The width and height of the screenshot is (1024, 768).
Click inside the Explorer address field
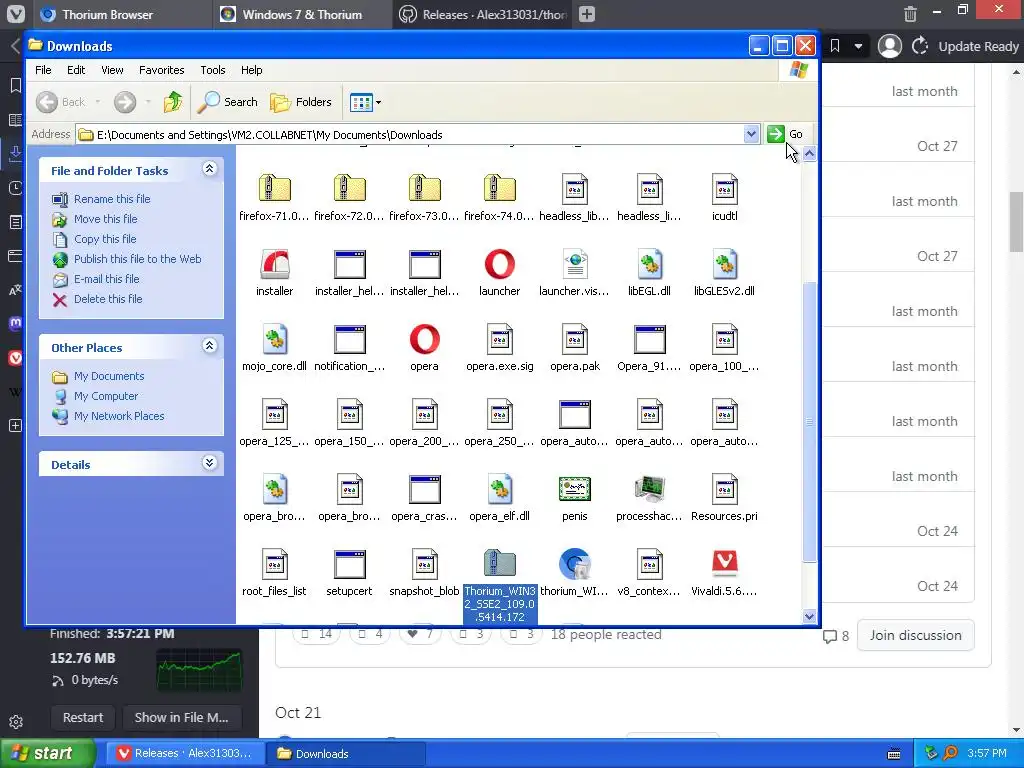tap(418, 135)
